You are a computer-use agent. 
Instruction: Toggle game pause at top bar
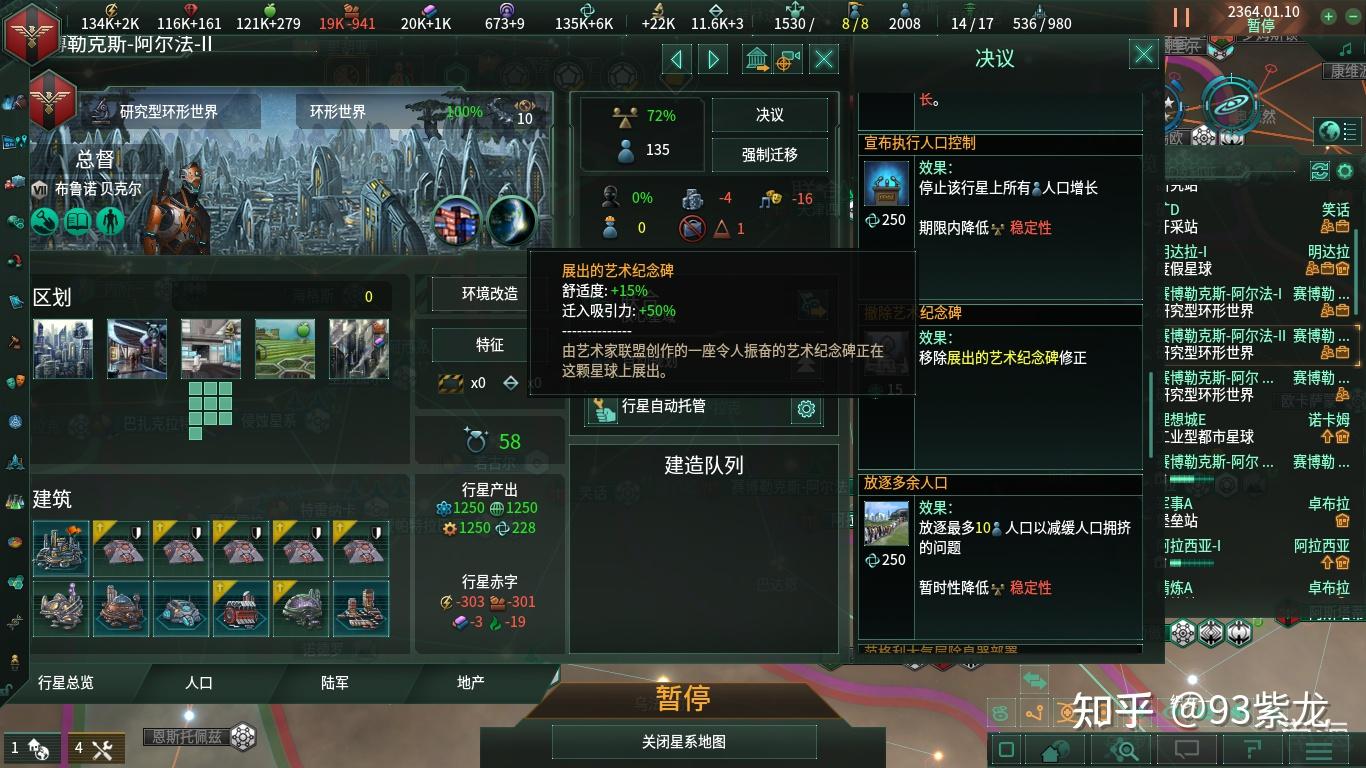(1181, 17)
